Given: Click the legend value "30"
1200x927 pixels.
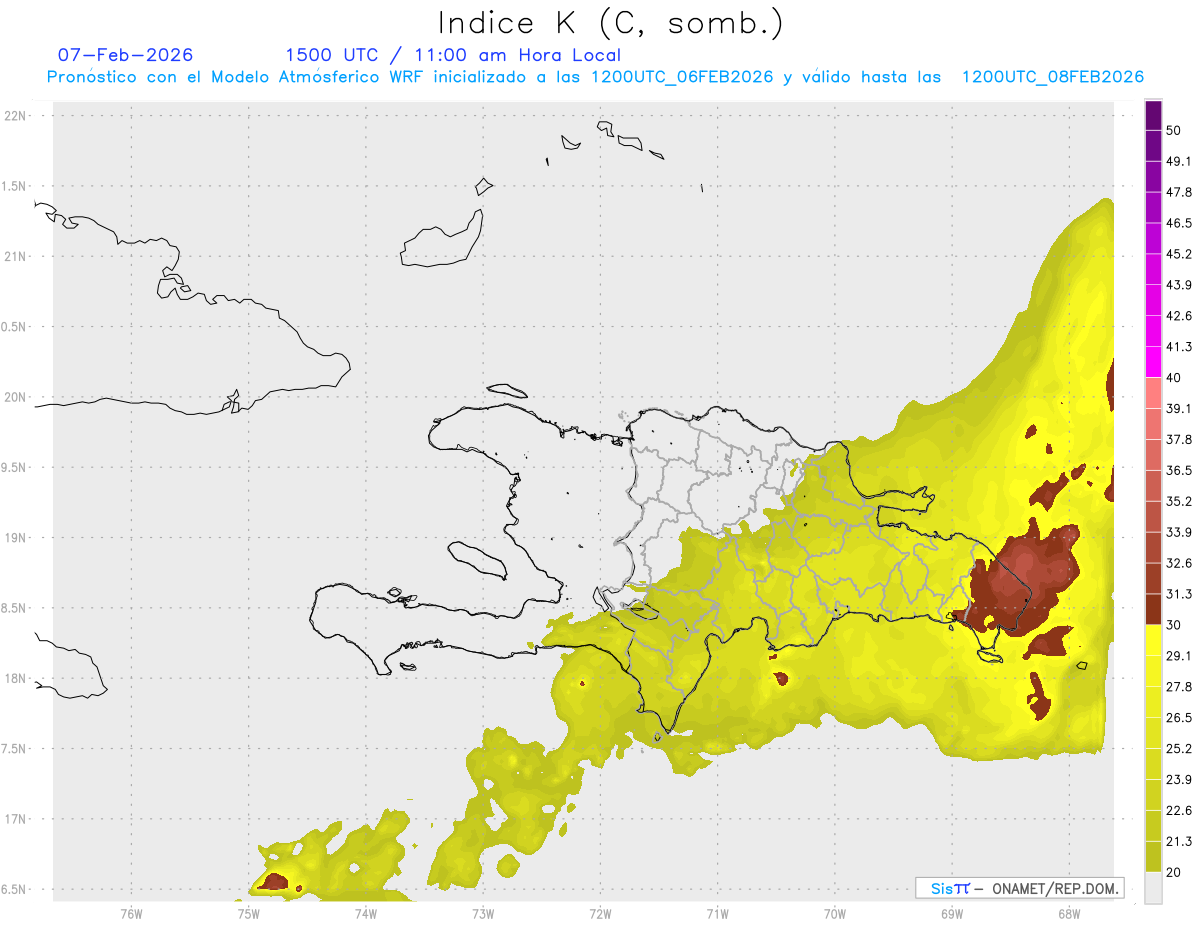Looking at the screenshot, I should (x=1174, y=625).
